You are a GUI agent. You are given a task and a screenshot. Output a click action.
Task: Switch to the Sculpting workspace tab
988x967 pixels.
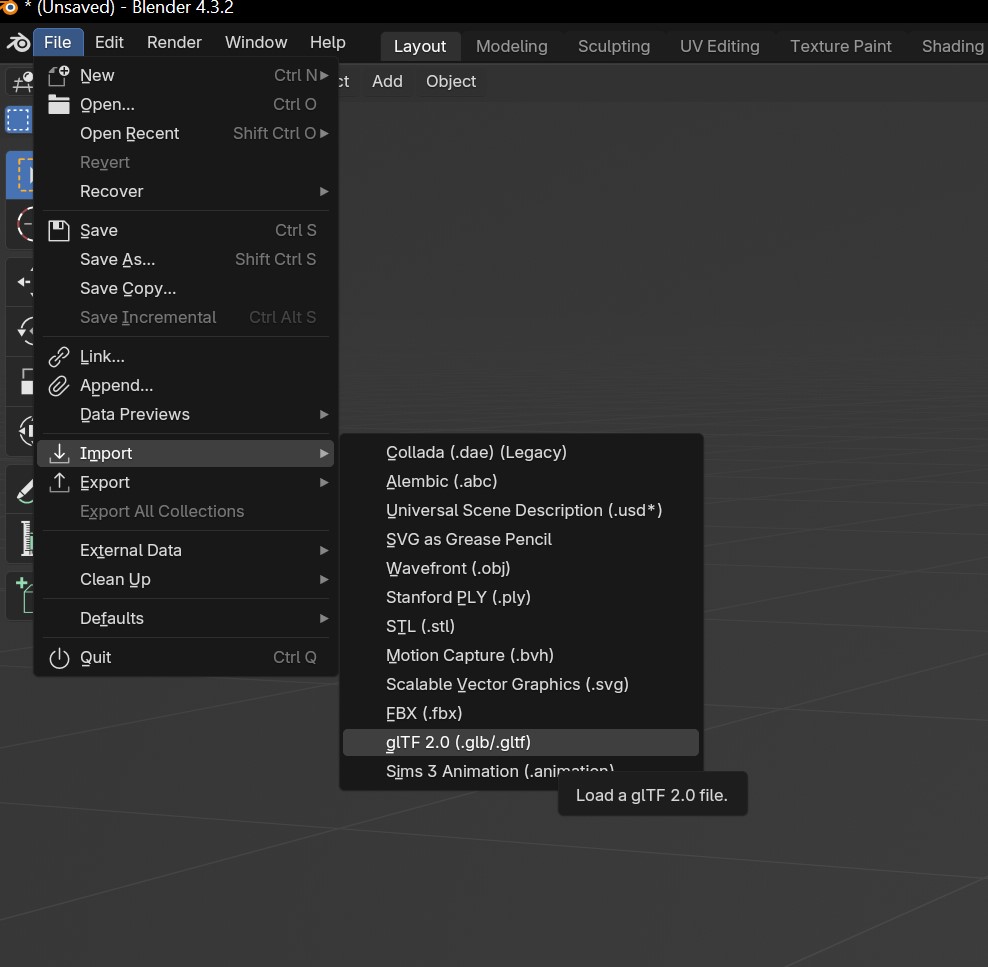coord(614,47)
